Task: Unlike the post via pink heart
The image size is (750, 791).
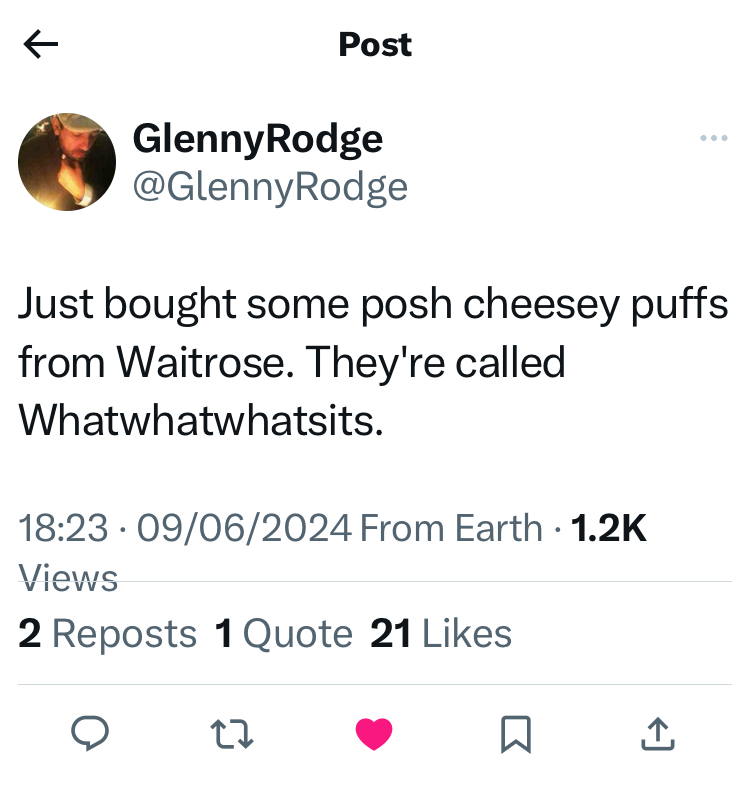Action: point(374,734)
